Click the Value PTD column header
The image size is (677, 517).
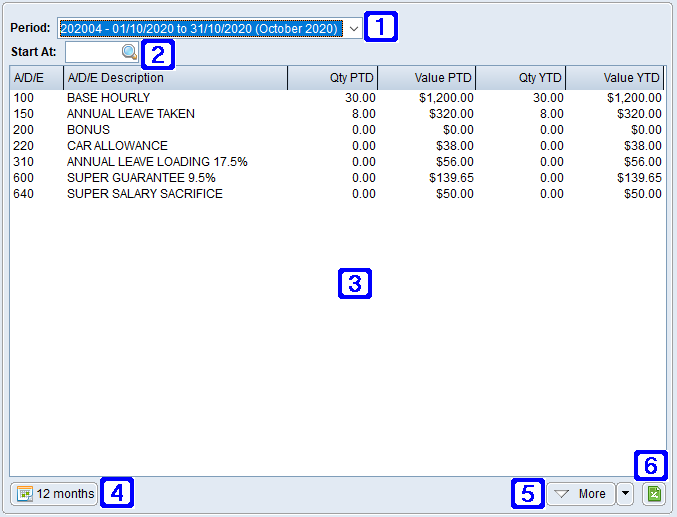(427, 78)
